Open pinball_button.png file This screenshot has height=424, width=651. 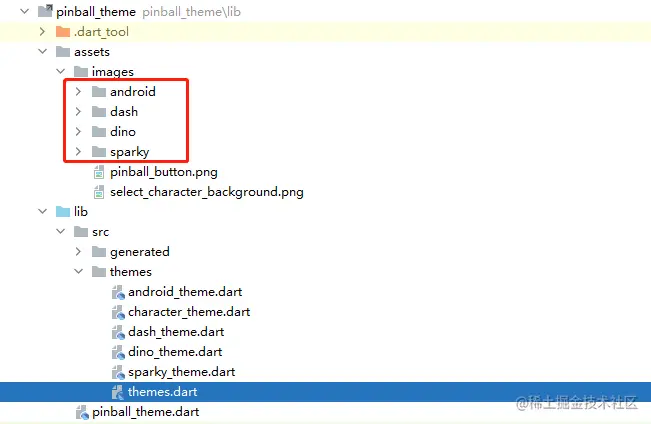click(x=164, y=172)
